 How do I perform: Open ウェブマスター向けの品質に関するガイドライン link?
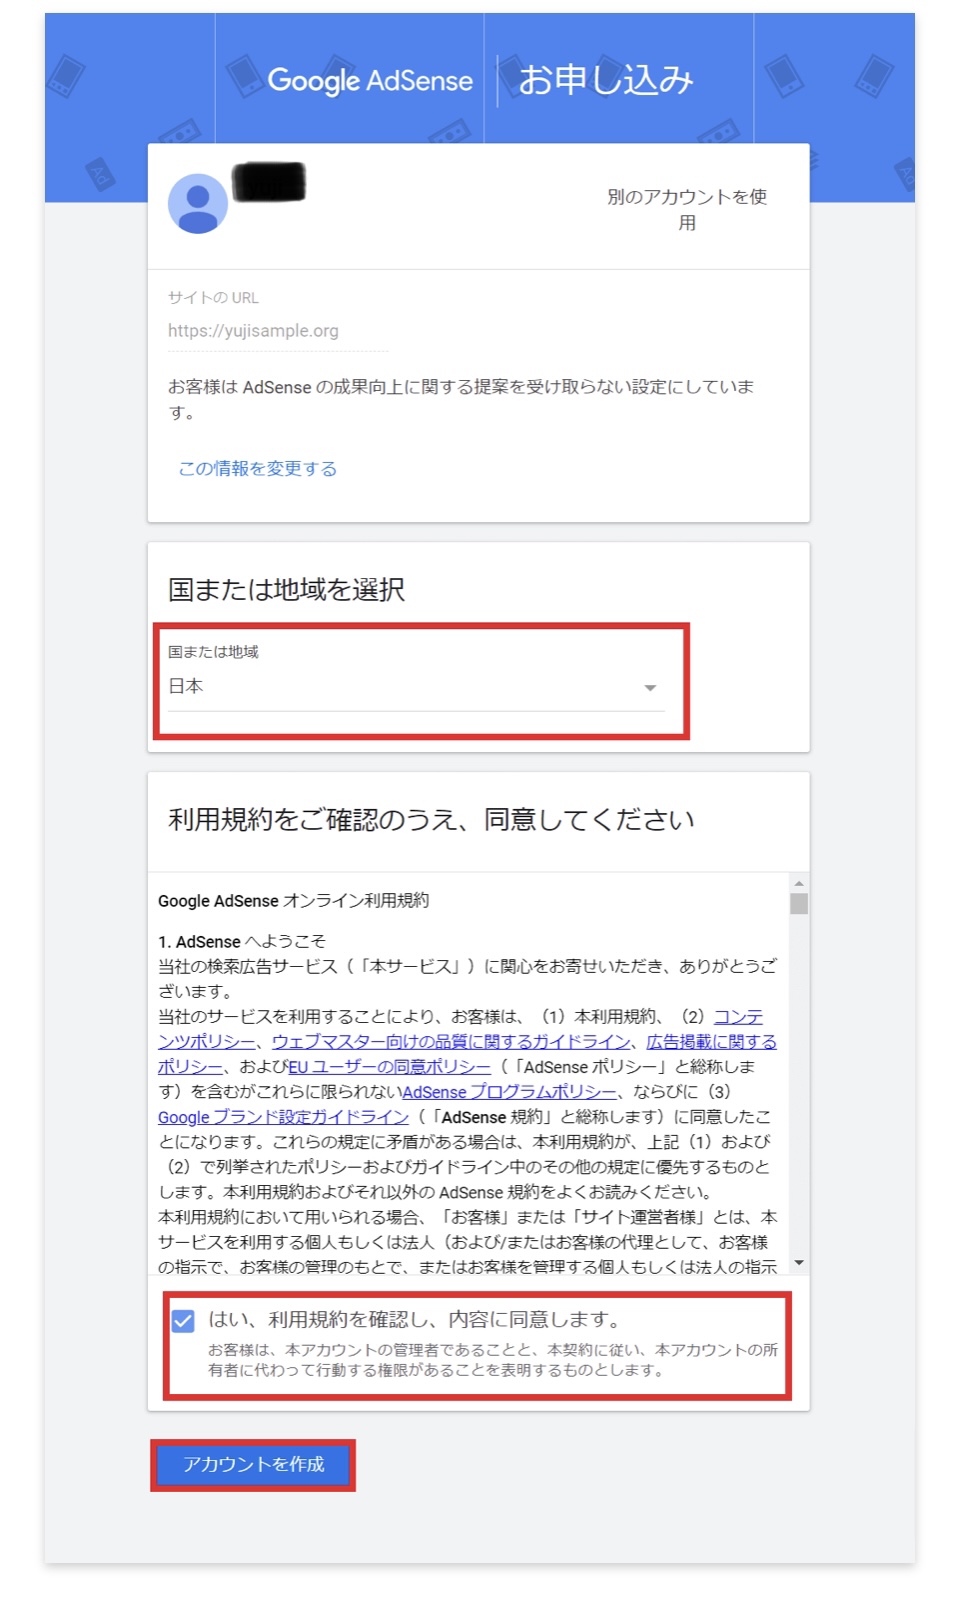[451, 1041]
